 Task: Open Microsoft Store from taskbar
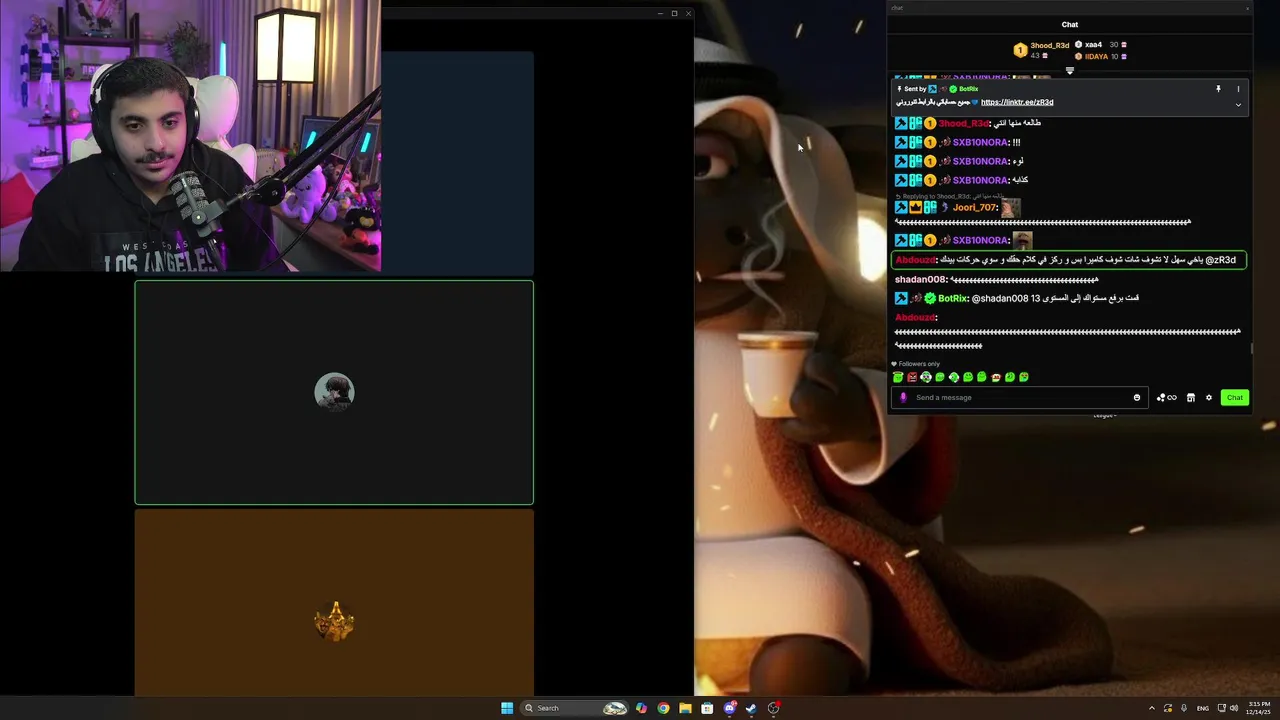707,708
